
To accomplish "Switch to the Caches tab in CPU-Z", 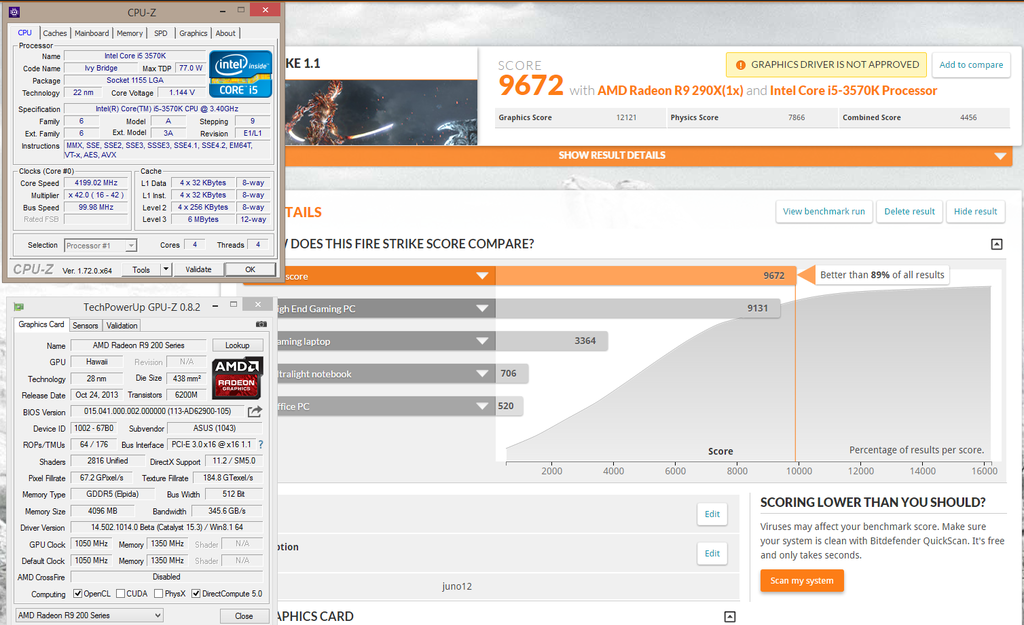I will pos(55,33).
